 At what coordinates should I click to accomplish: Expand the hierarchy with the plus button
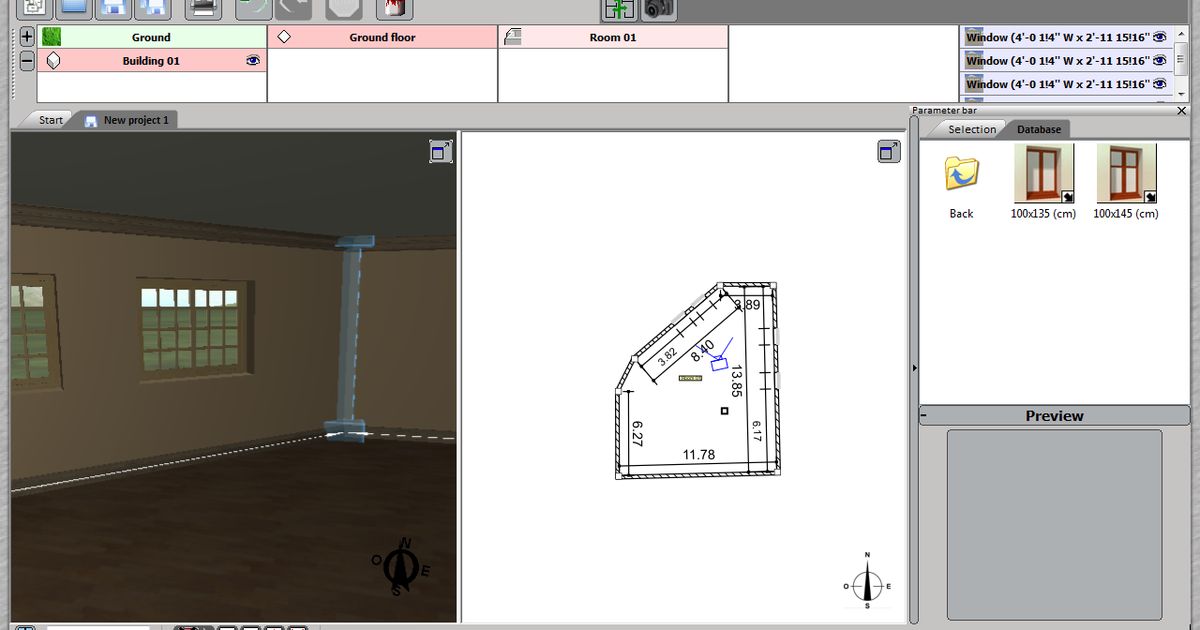(x=27, y=37)
